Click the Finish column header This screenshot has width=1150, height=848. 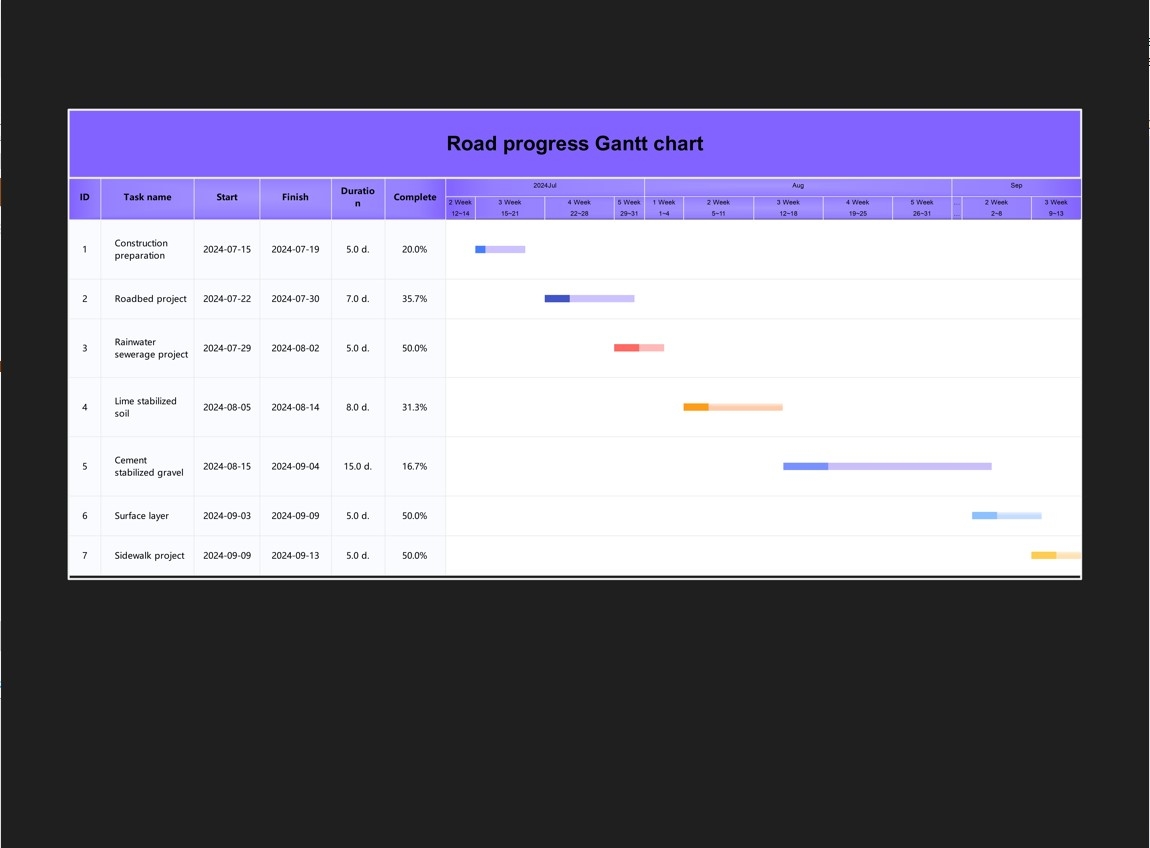pyautogui.click(x=295, y=198)
